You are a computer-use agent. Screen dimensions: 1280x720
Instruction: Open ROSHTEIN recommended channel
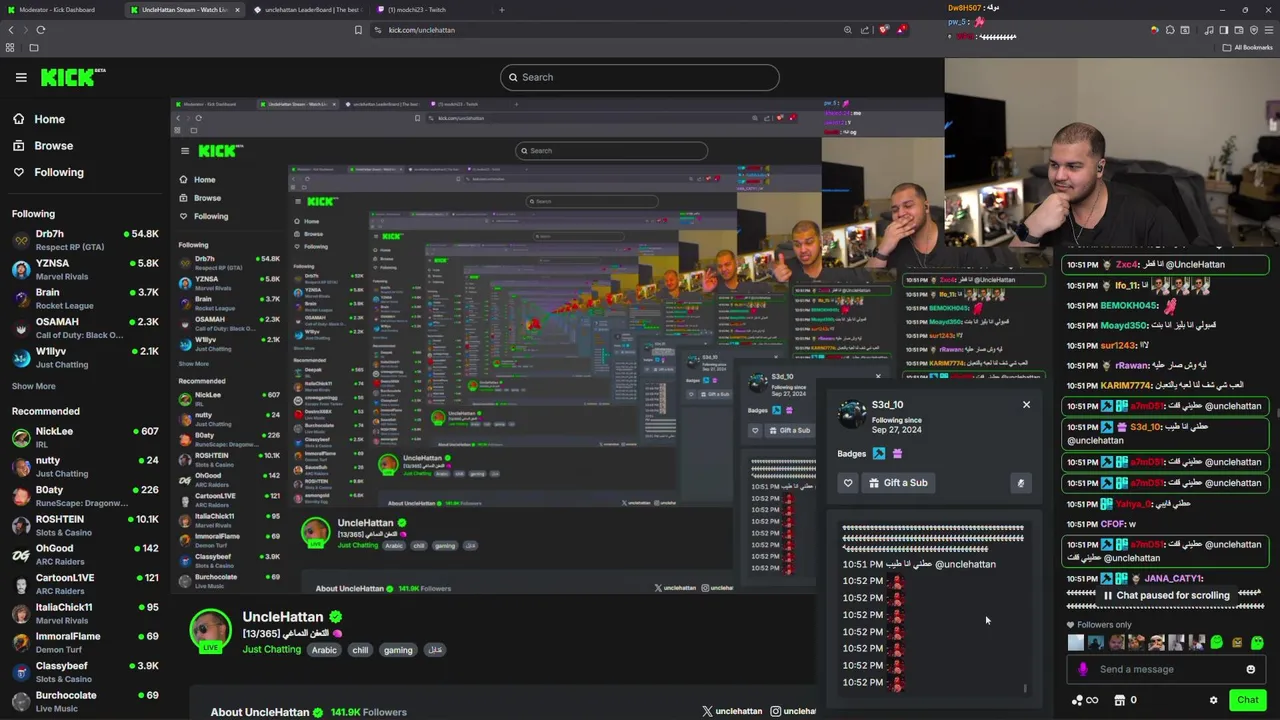(85, 525)
